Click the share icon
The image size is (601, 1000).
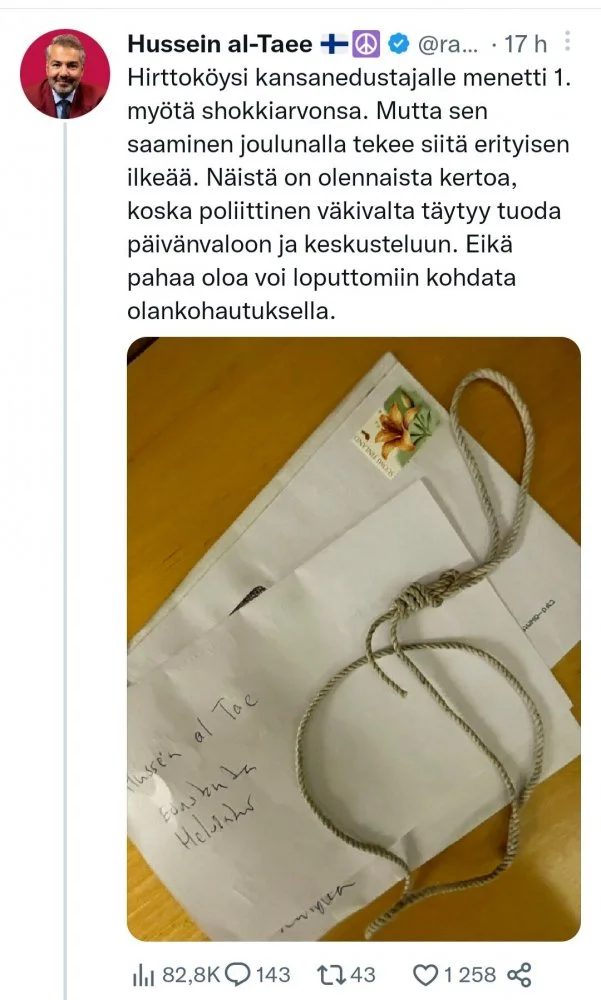[x=519, y=975]
